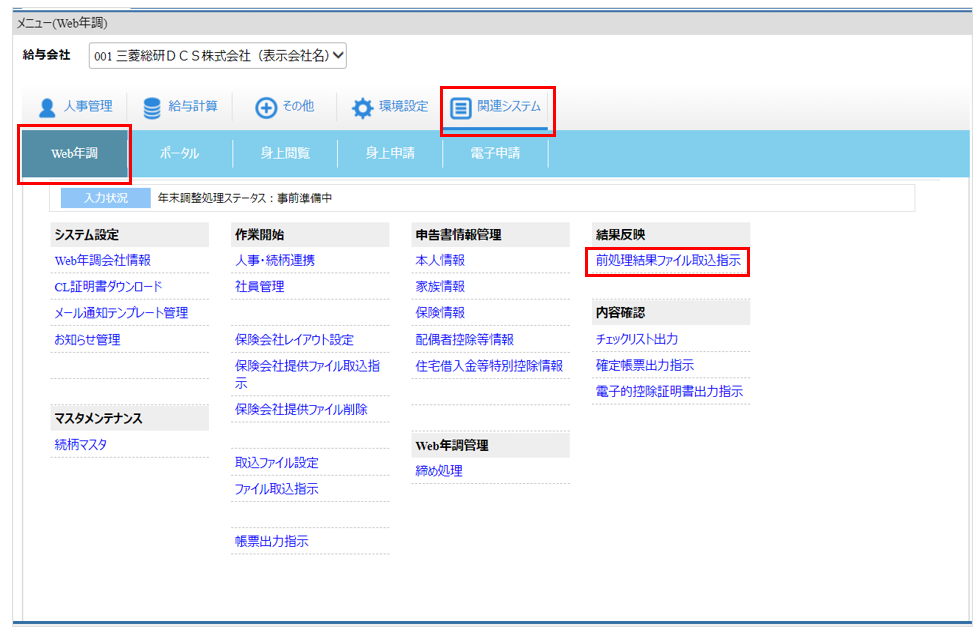Viewport: 975px width, 627px height.
Task: Open the 人事管理 menu tab
Action: pyautogui.click(x=75, y=107)
